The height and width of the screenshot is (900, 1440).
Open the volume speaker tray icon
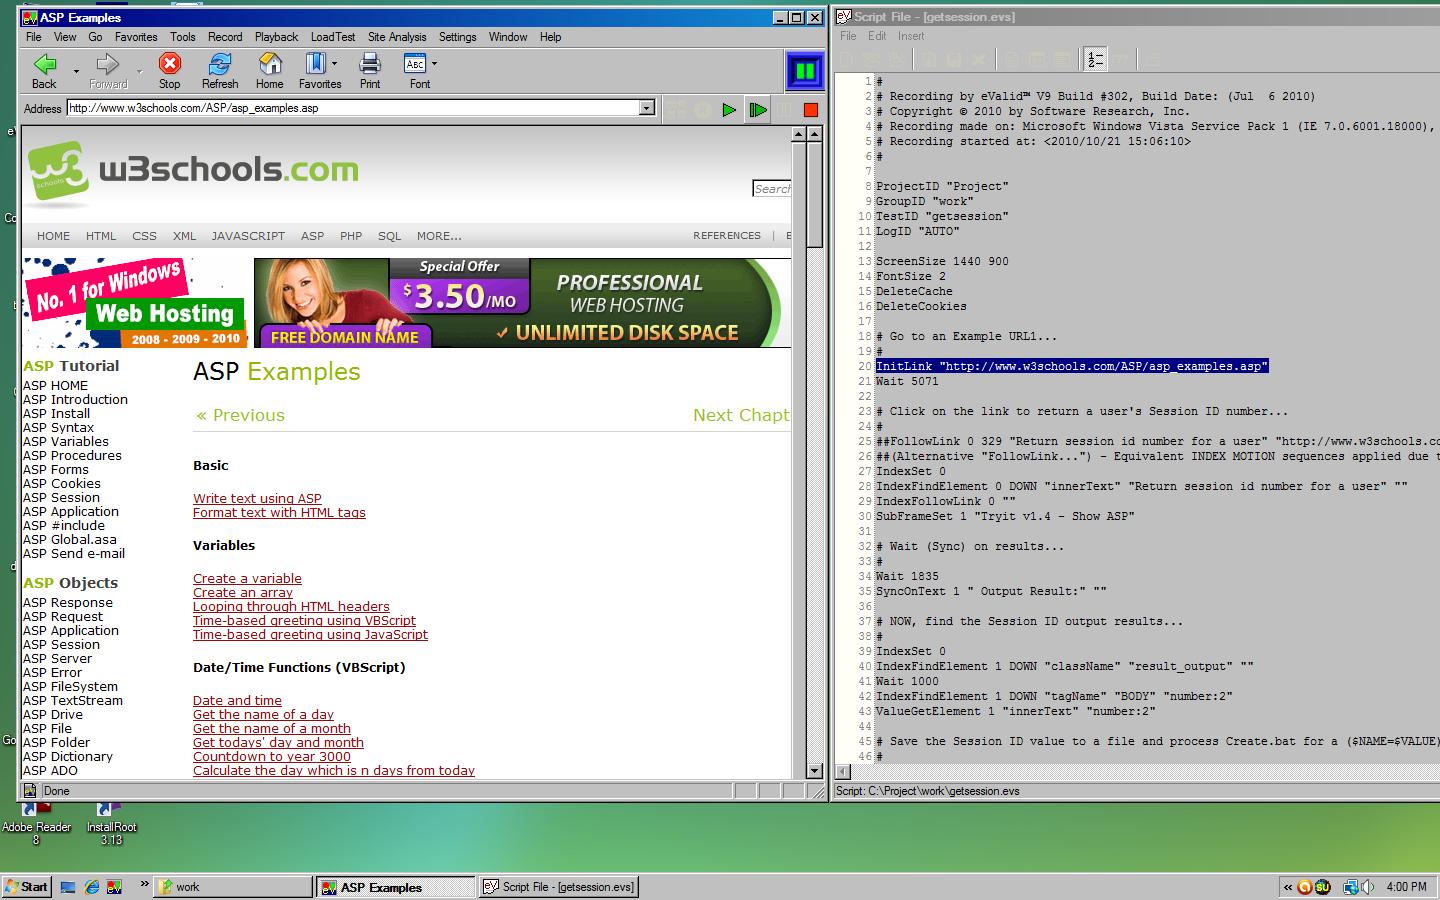click(1366, 887)
